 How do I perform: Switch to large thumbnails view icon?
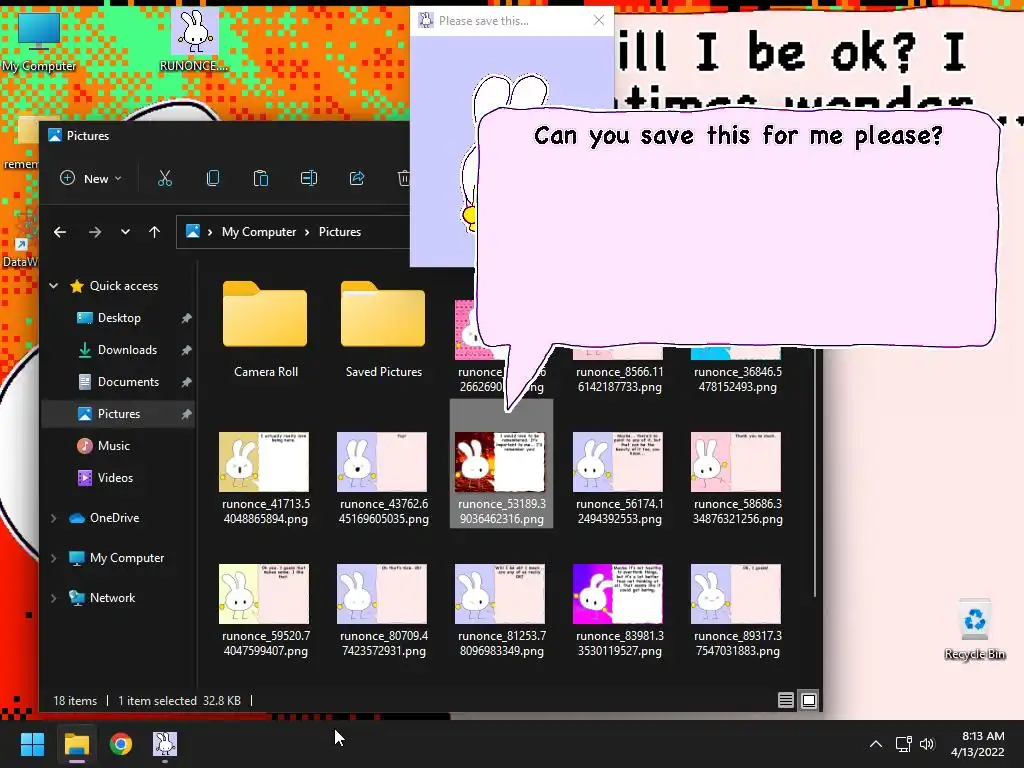click(x=808, y=700)
